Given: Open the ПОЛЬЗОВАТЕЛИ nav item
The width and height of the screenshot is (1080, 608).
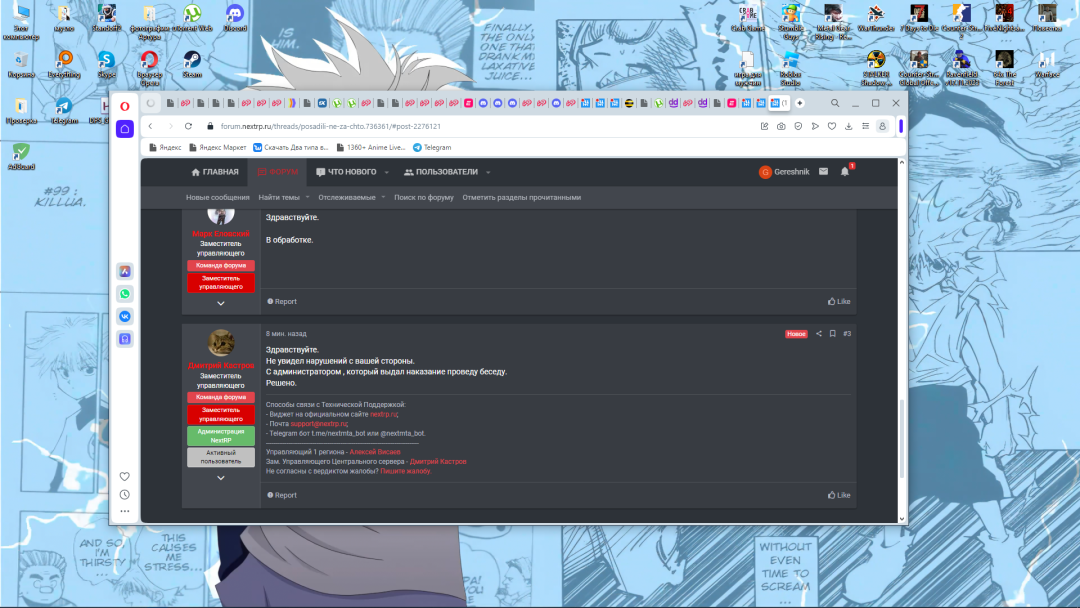Looking at the screenshot, I should pyautogui.click(x=441, y=172).
